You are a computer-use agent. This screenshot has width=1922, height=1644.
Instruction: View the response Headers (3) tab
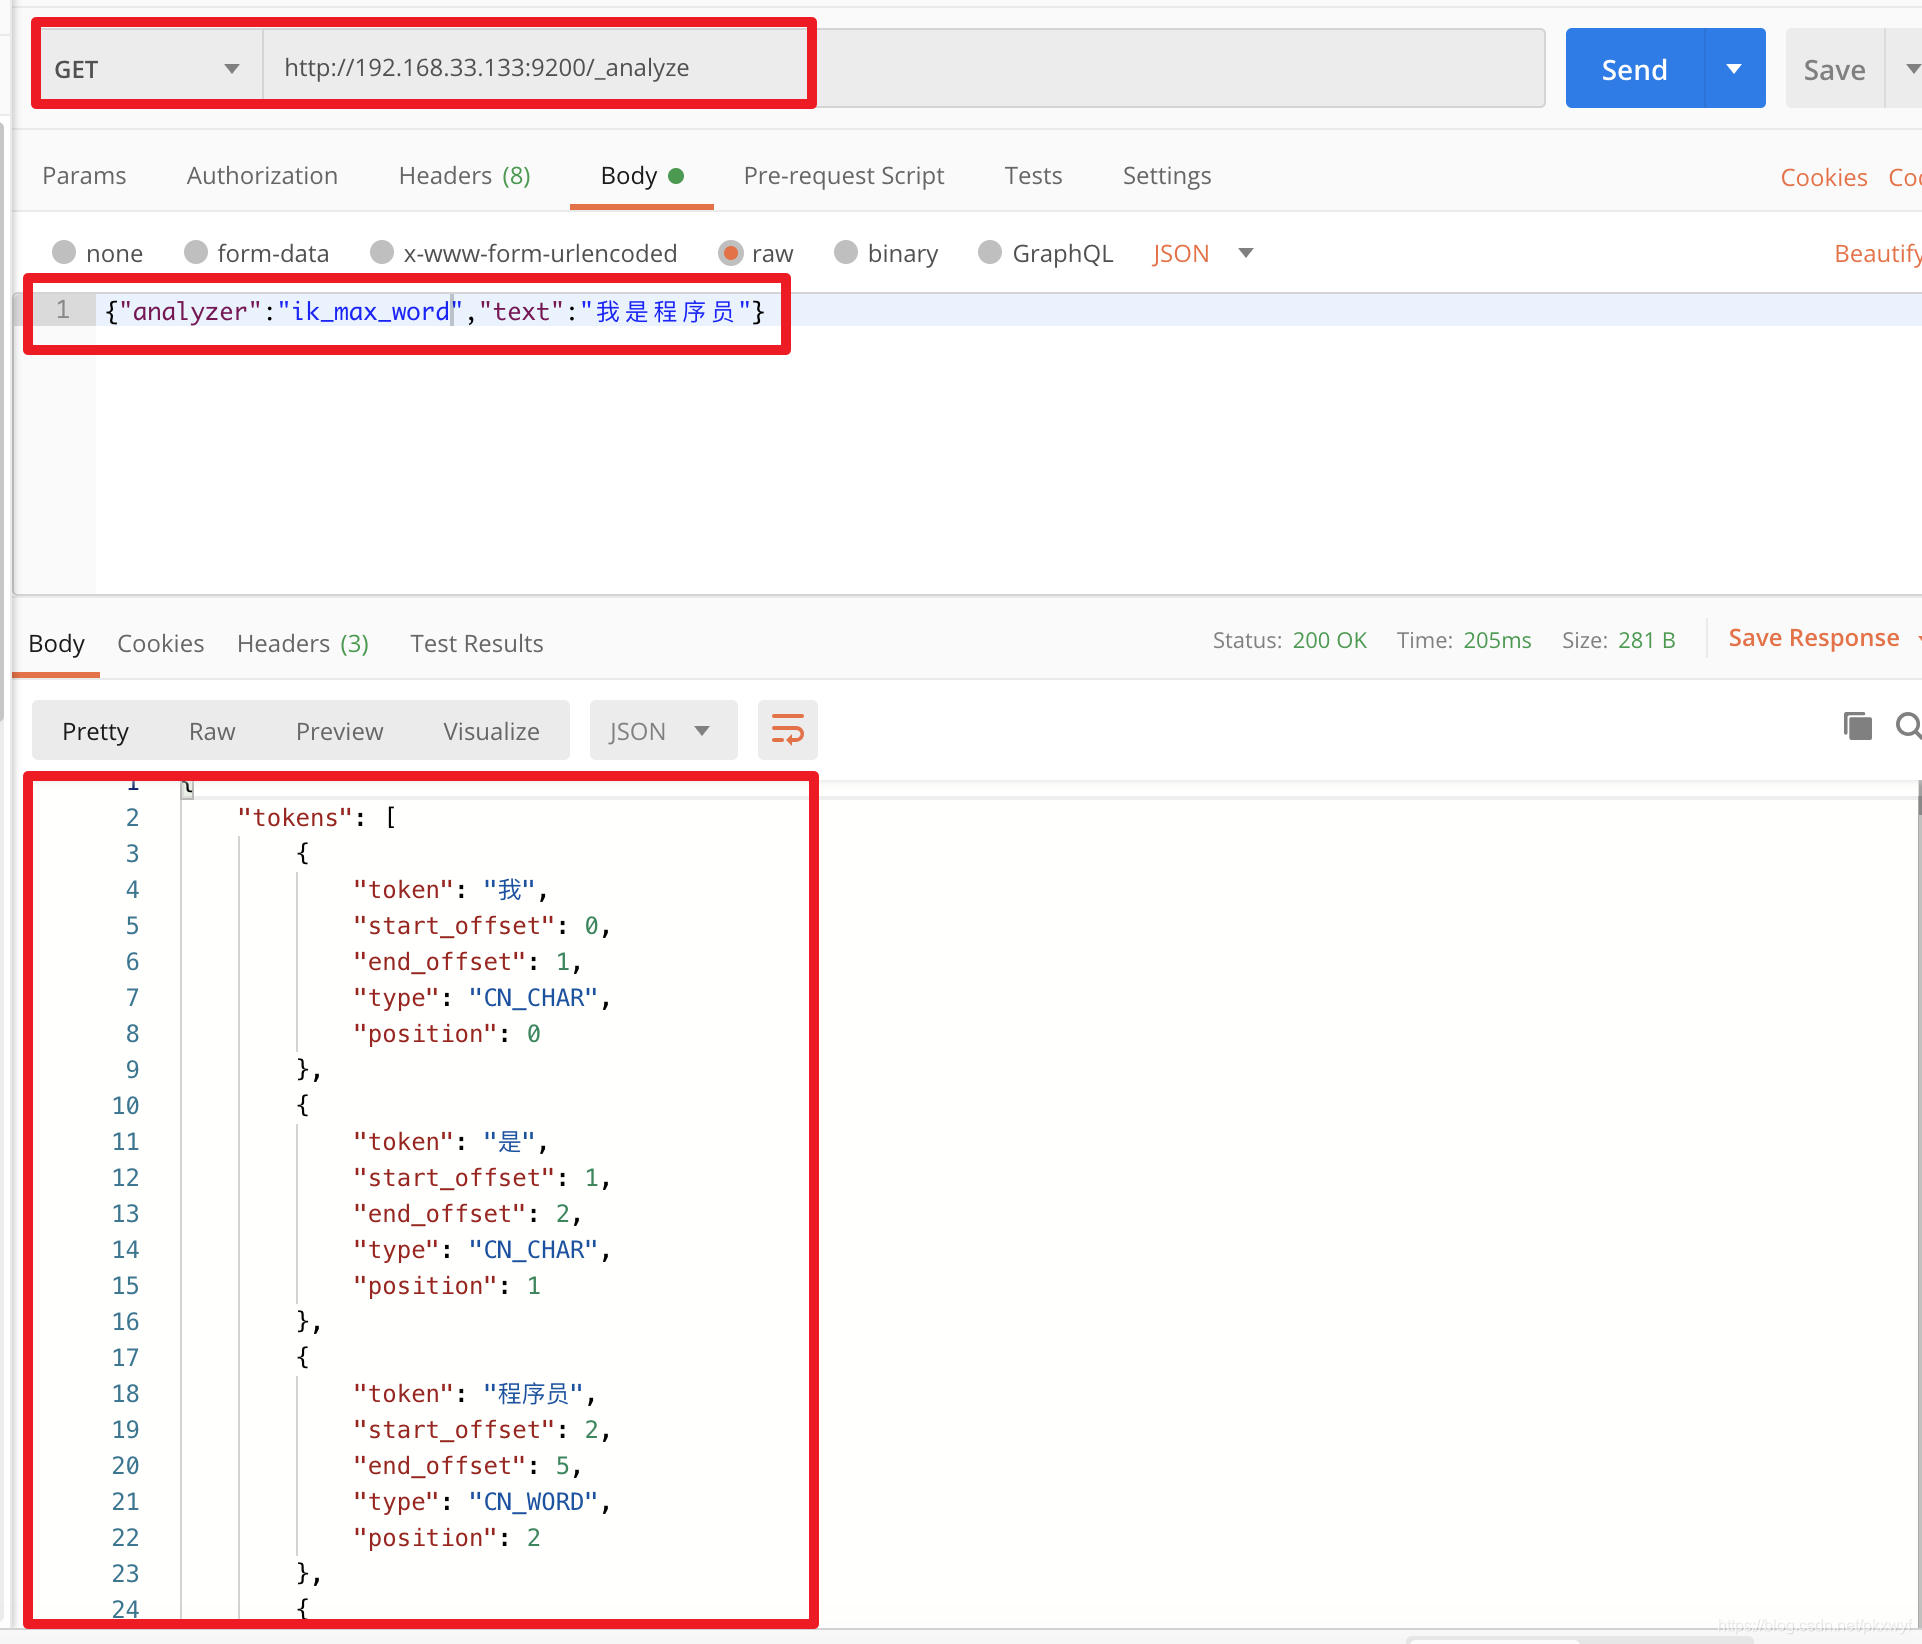(x=302, y=643)
